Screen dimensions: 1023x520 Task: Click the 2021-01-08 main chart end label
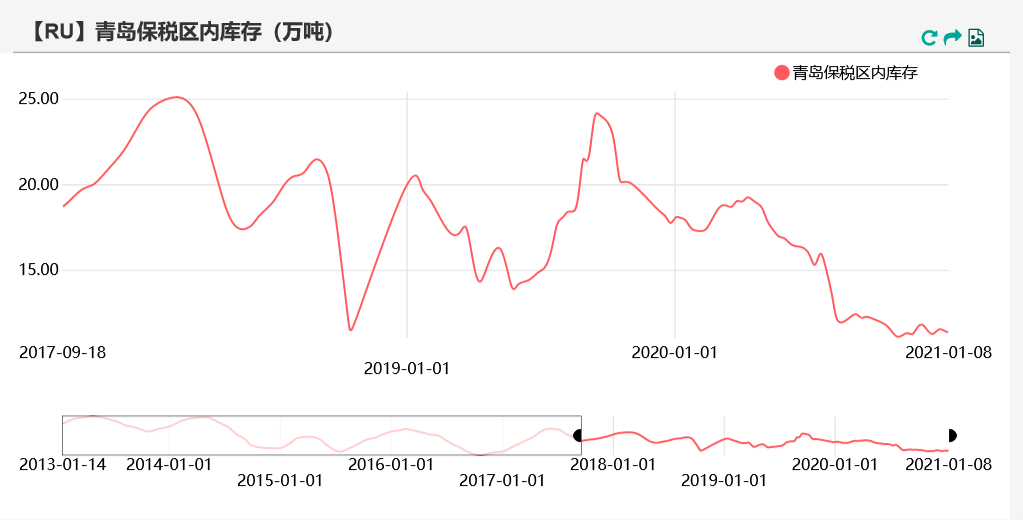pos(949,352)
